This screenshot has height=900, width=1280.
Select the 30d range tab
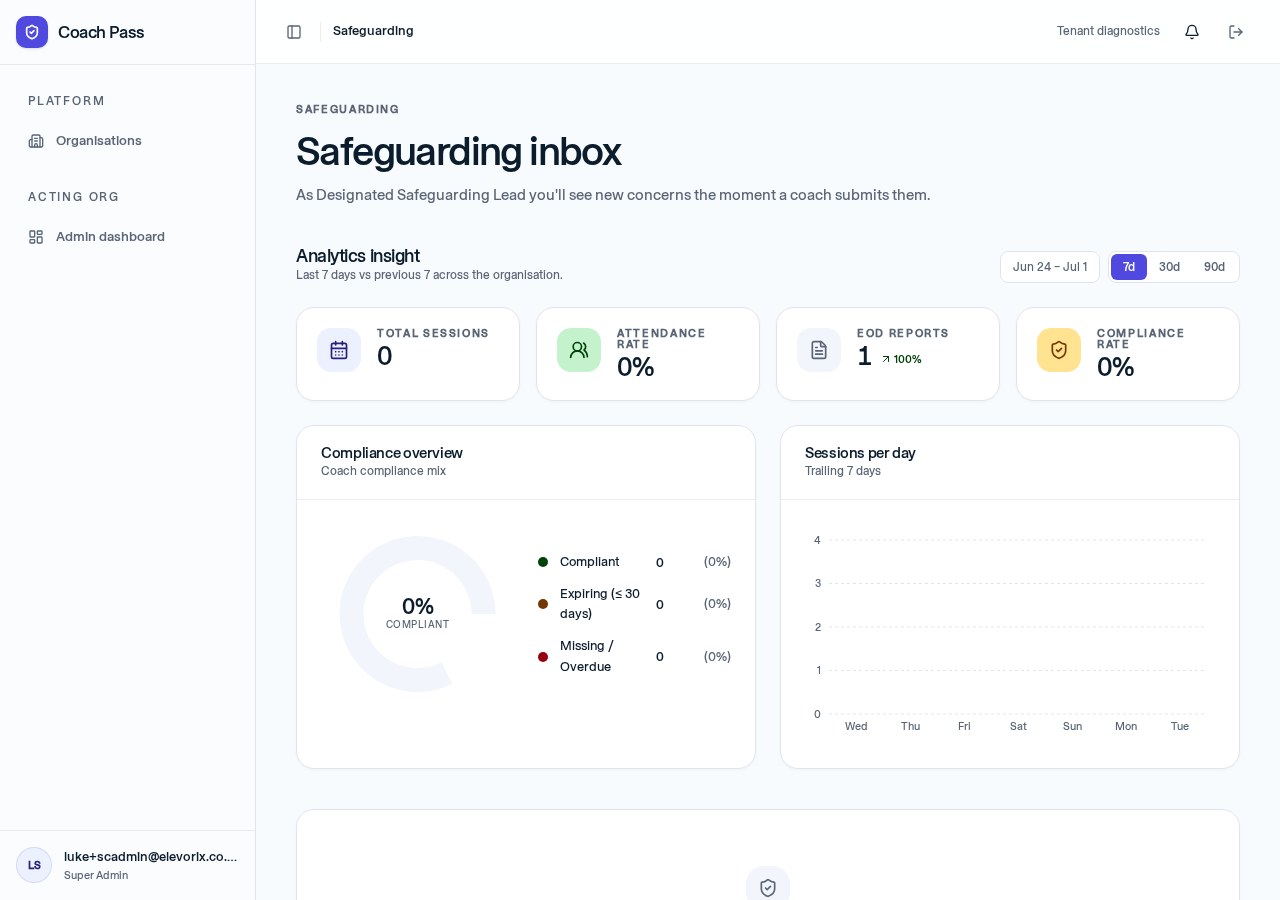click(1169, 267)
